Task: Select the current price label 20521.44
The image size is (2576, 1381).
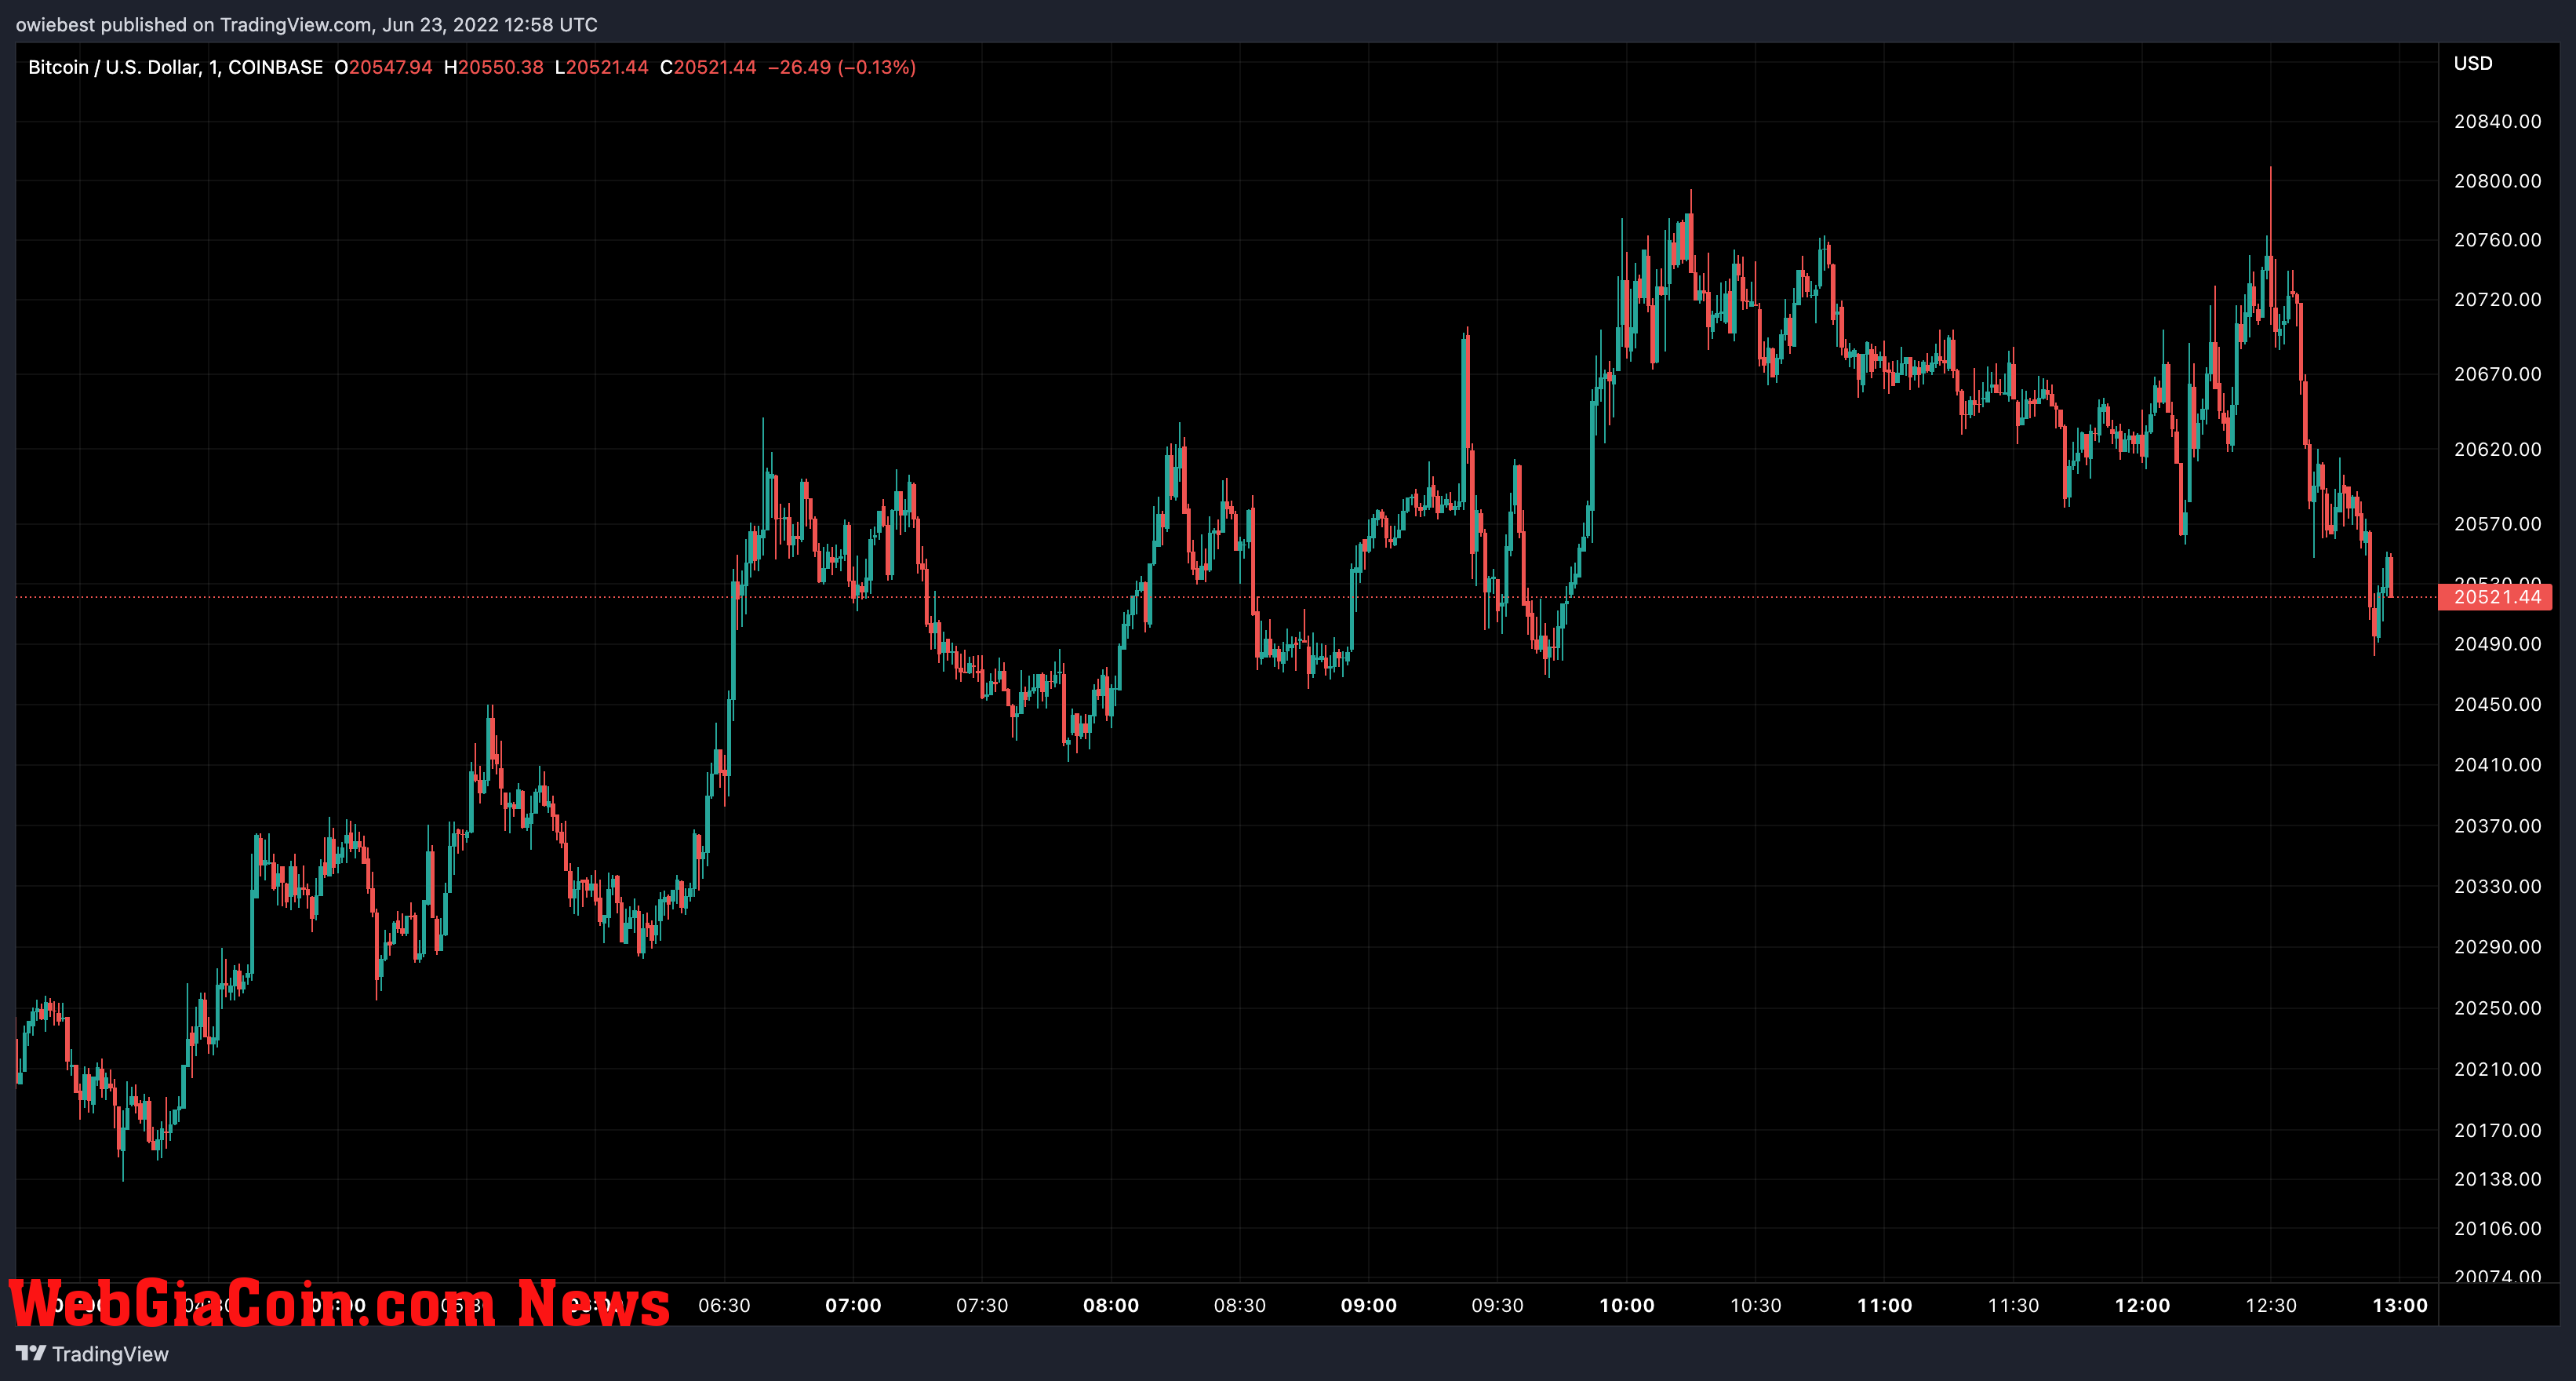Action: [x=2497, y=597]
